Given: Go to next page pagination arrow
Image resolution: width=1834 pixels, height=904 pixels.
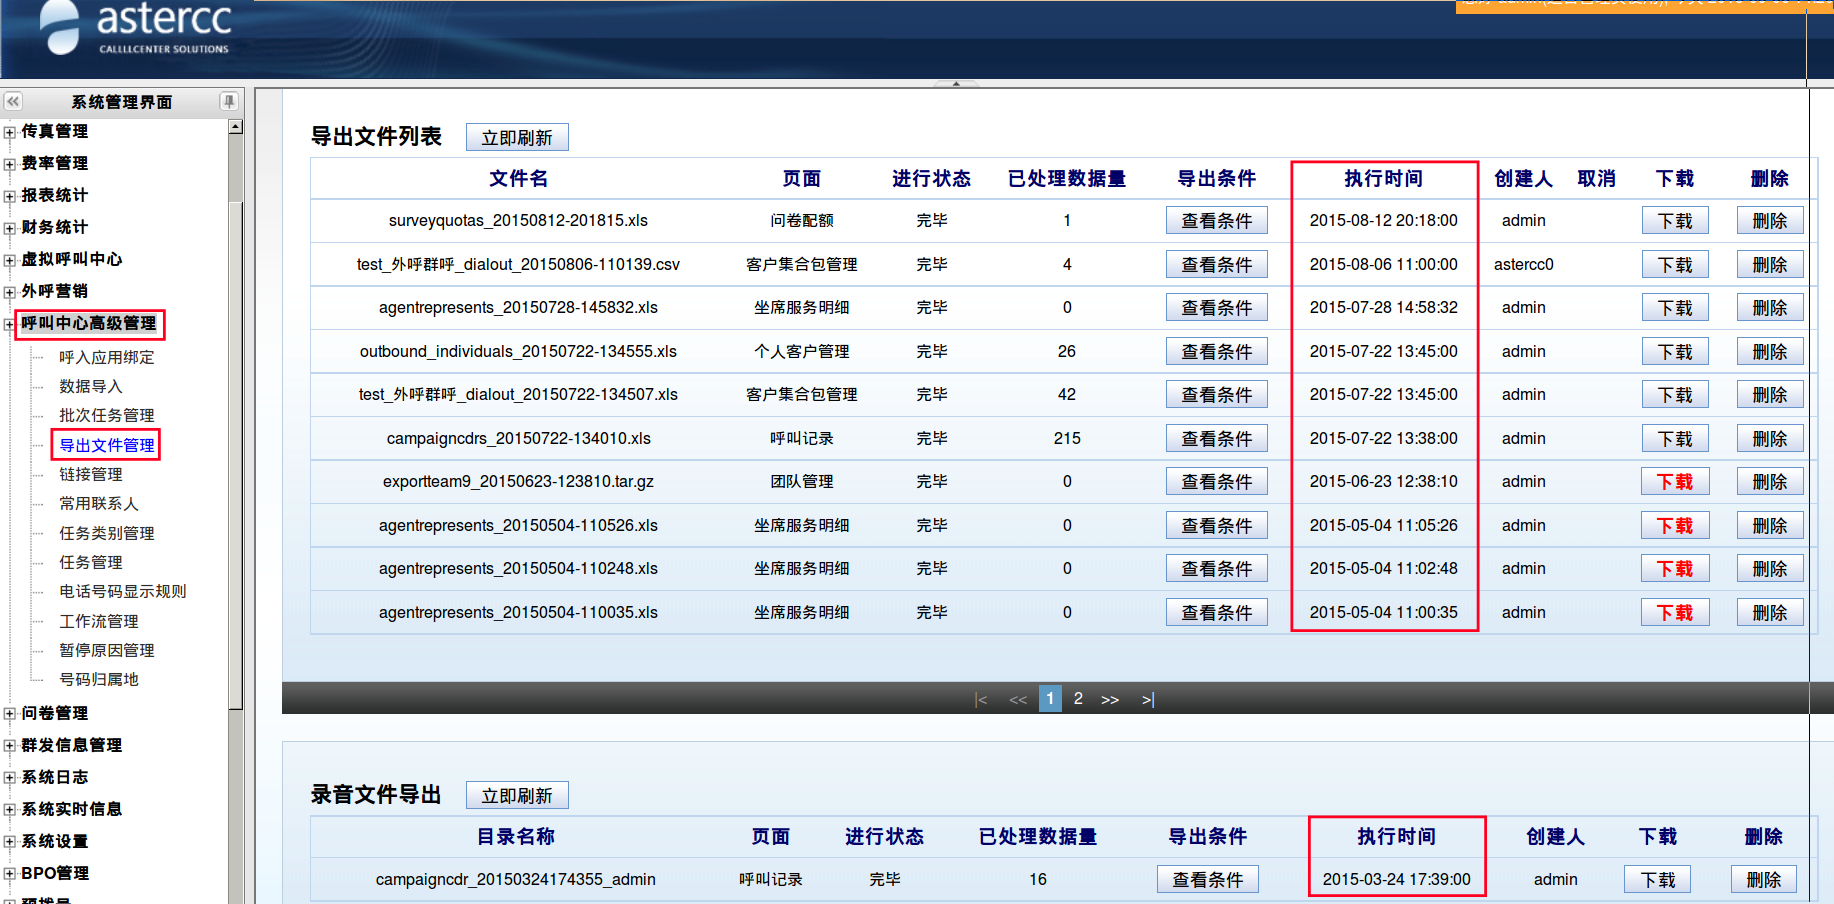Looking at the screenshot, I should [x=1110, y=699].
